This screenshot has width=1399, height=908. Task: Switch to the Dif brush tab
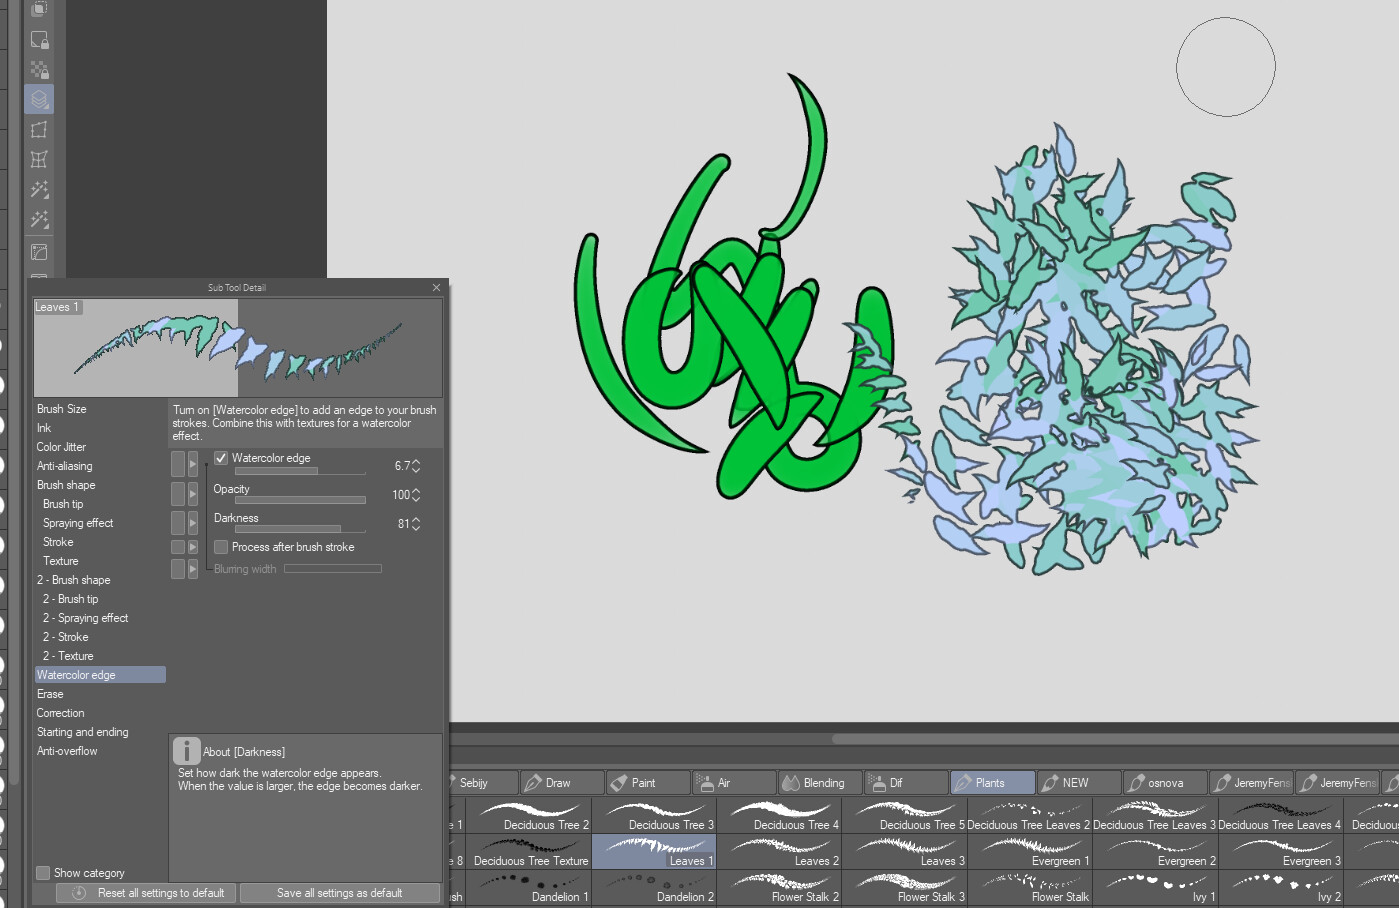click(906, 783)
